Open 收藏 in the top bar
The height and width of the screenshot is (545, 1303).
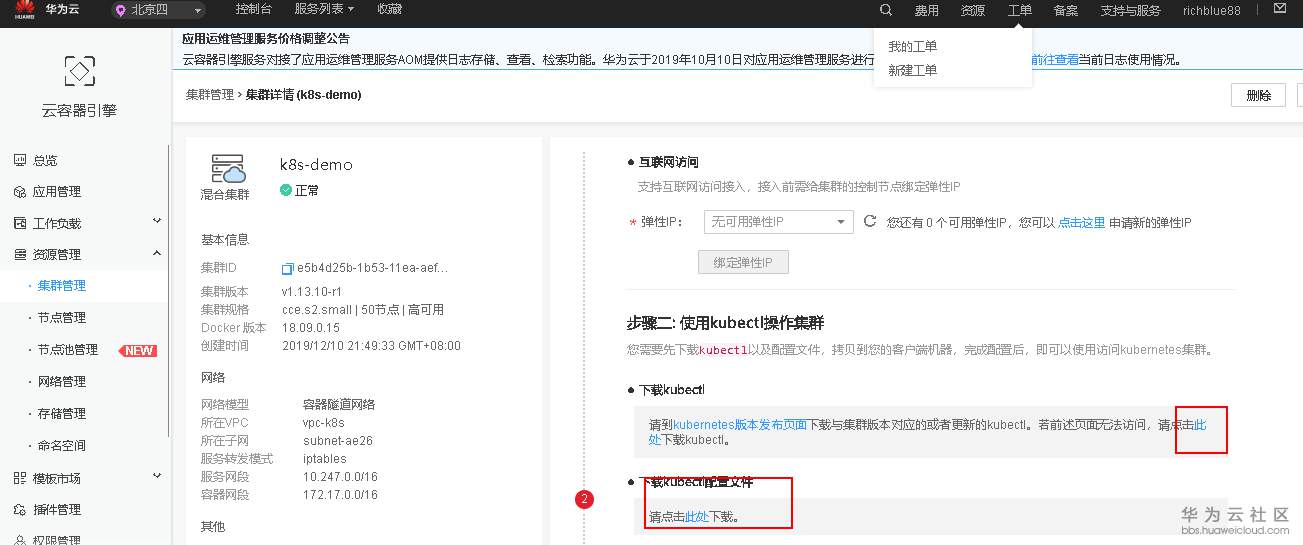pyautogui.click(x=389, y=9)
